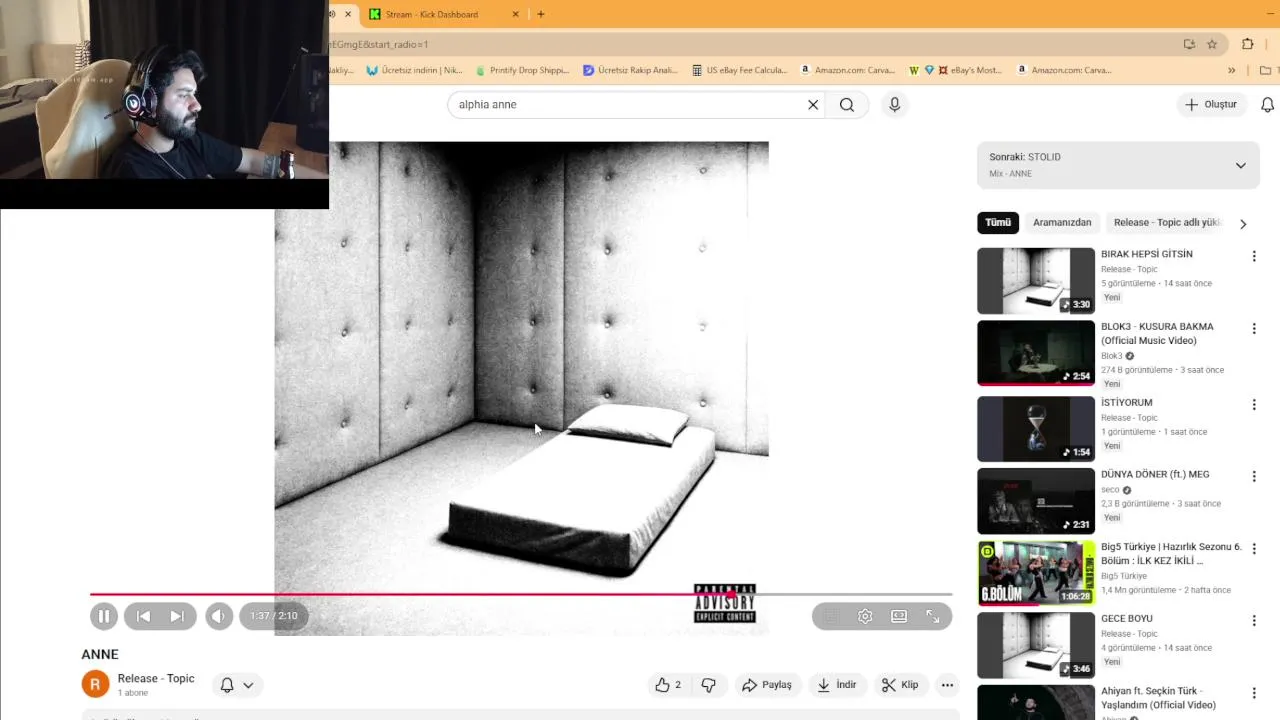This screenshot has width=1280, height=720.
Task: Switch to theater mode view
Action: [899, 616]
